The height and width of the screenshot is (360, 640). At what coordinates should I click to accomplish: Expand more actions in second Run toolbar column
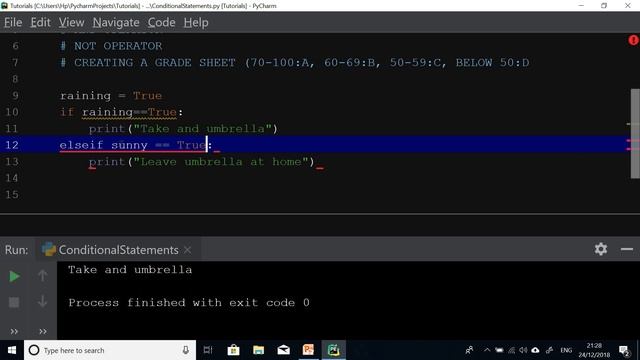click(42, 331)
